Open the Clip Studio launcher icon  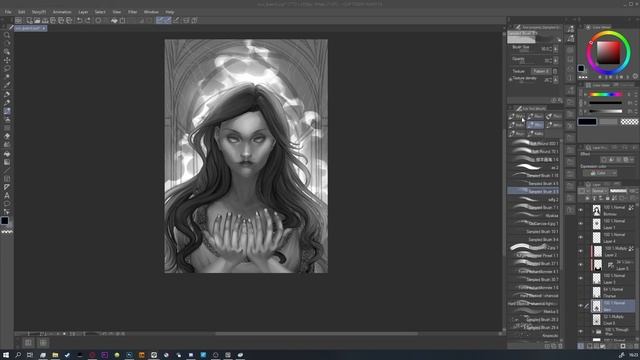[18, 20]
